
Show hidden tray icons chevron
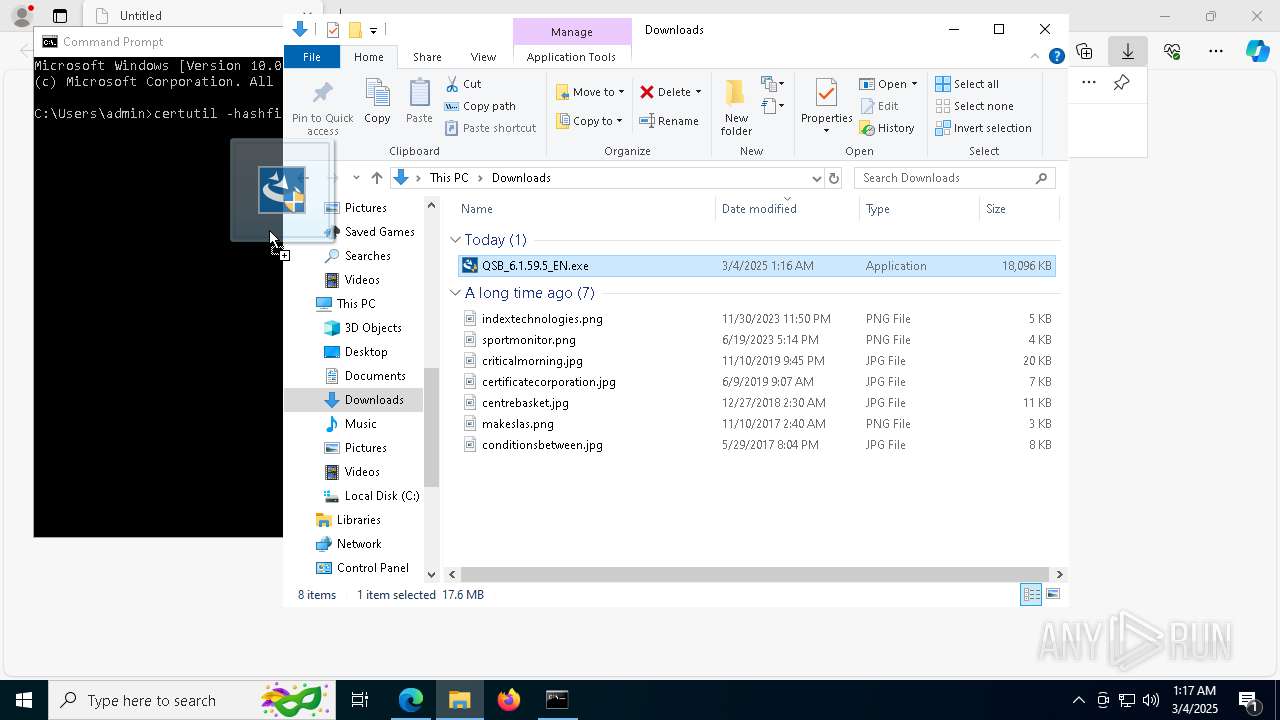coord(1078,700)
